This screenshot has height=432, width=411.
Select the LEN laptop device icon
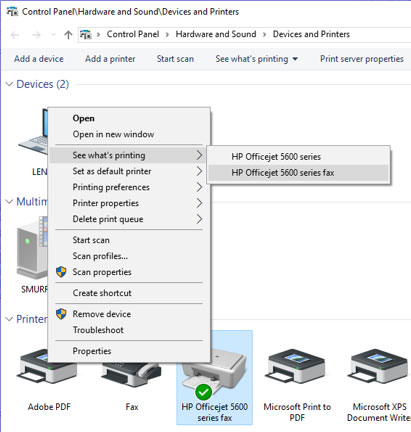tap(33, 132)
